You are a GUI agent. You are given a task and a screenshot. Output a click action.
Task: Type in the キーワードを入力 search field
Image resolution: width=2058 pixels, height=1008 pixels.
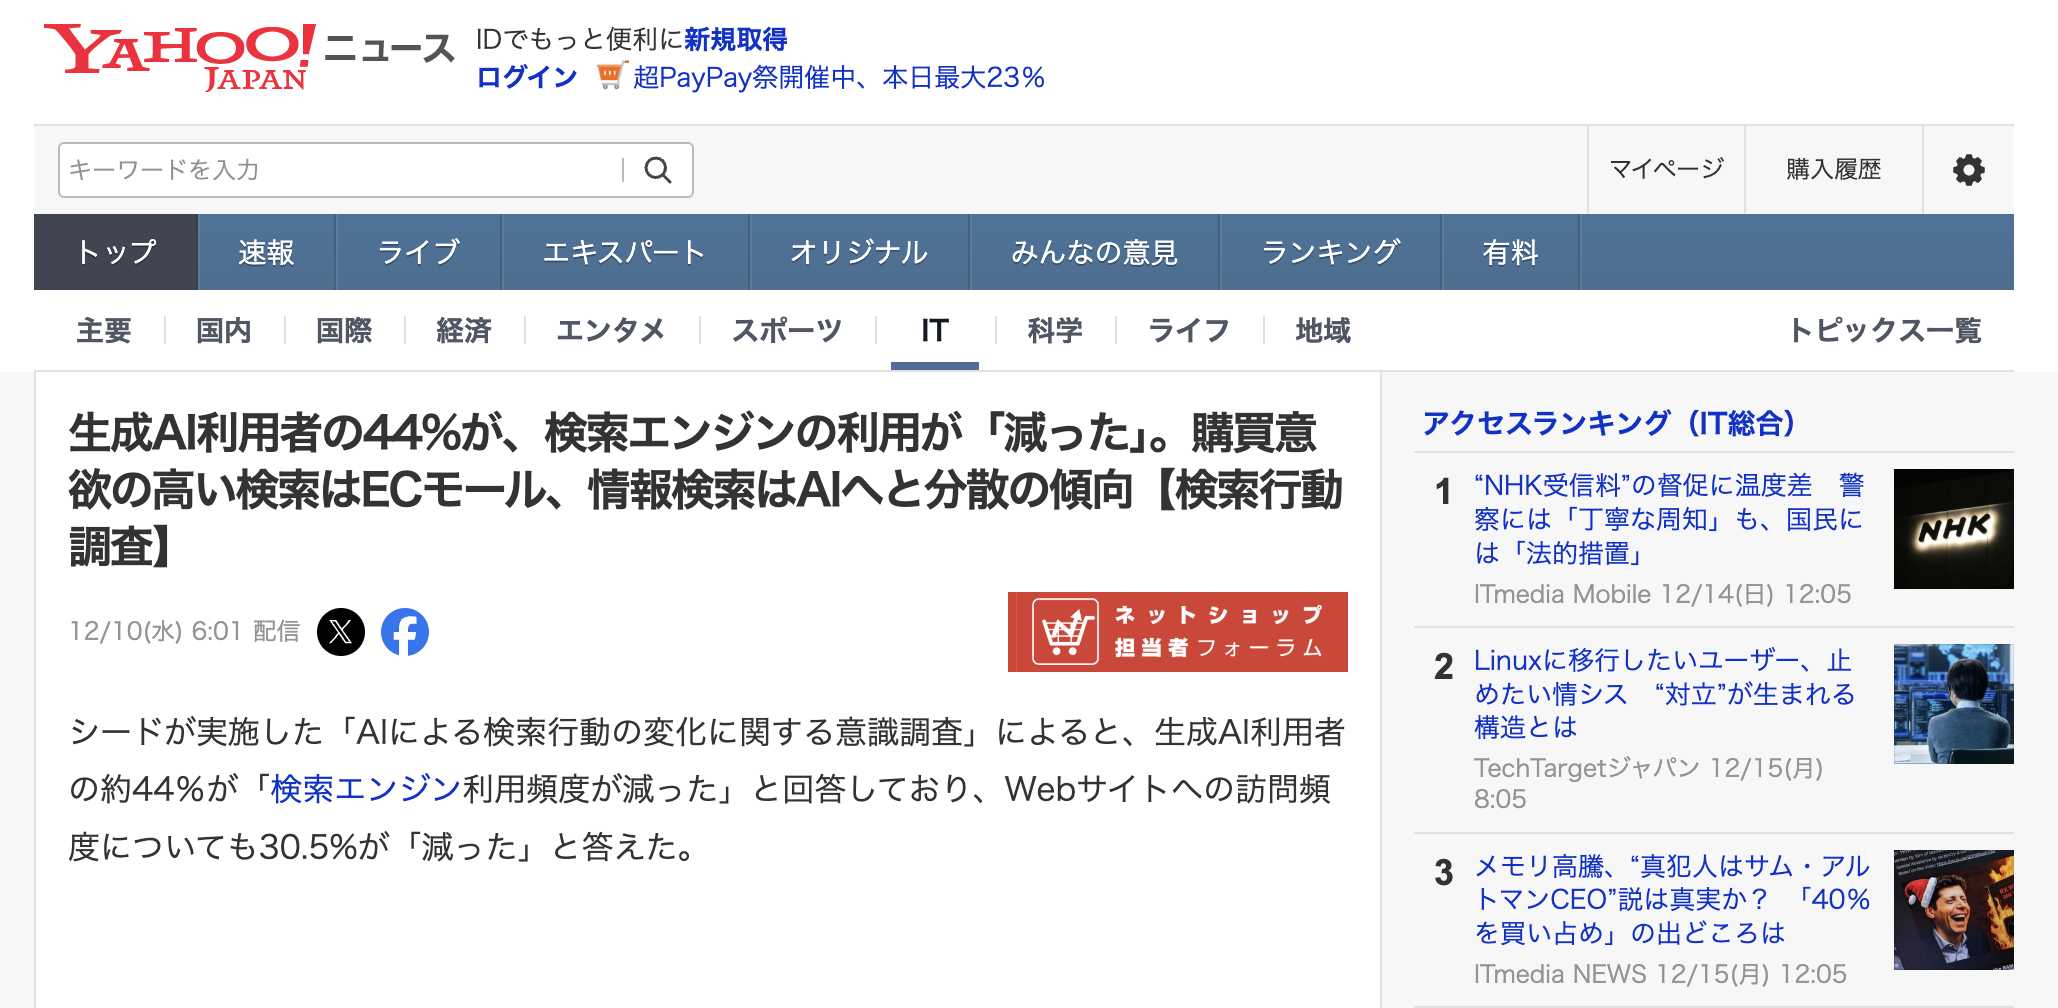[x=340, y=170]
